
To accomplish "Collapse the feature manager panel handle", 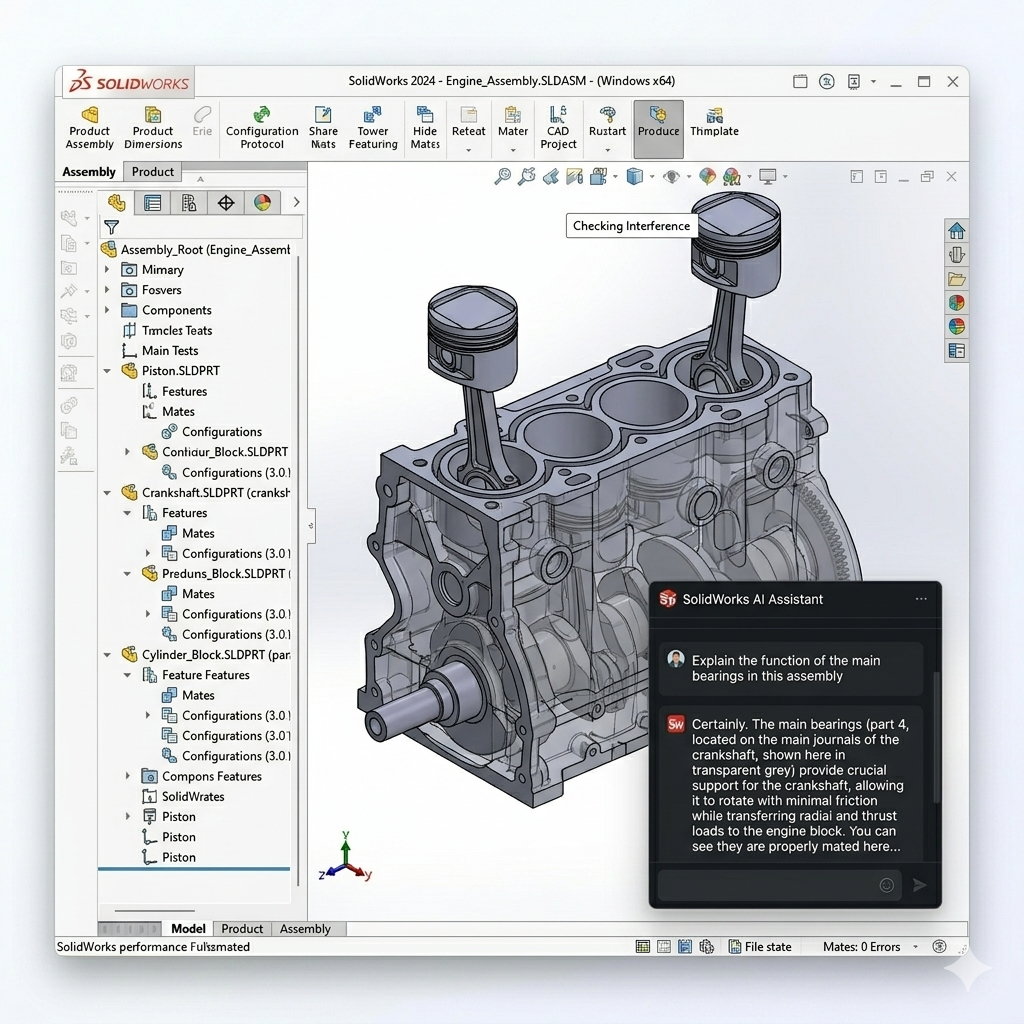I will [311, 525].
